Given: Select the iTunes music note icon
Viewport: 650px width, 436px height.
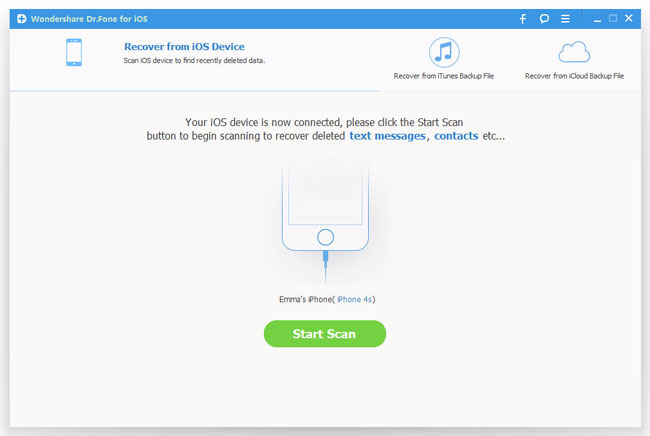Looking at the screenshot, I should [x=443, y=53].
